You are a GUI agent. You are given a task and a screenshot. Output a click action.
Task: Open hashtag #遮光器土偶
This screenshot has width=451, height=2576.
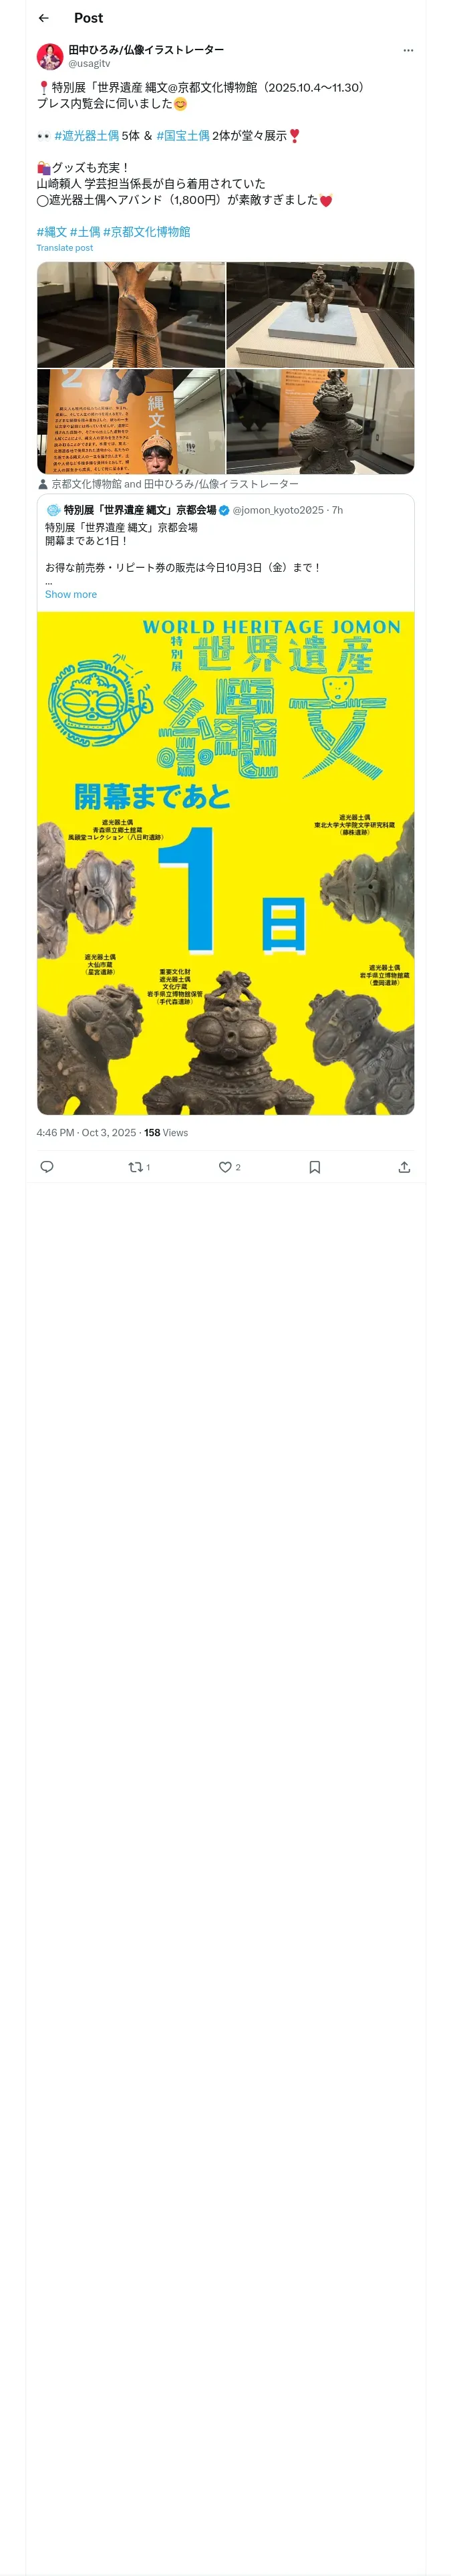pyautogui.click(x=86, y=135)
